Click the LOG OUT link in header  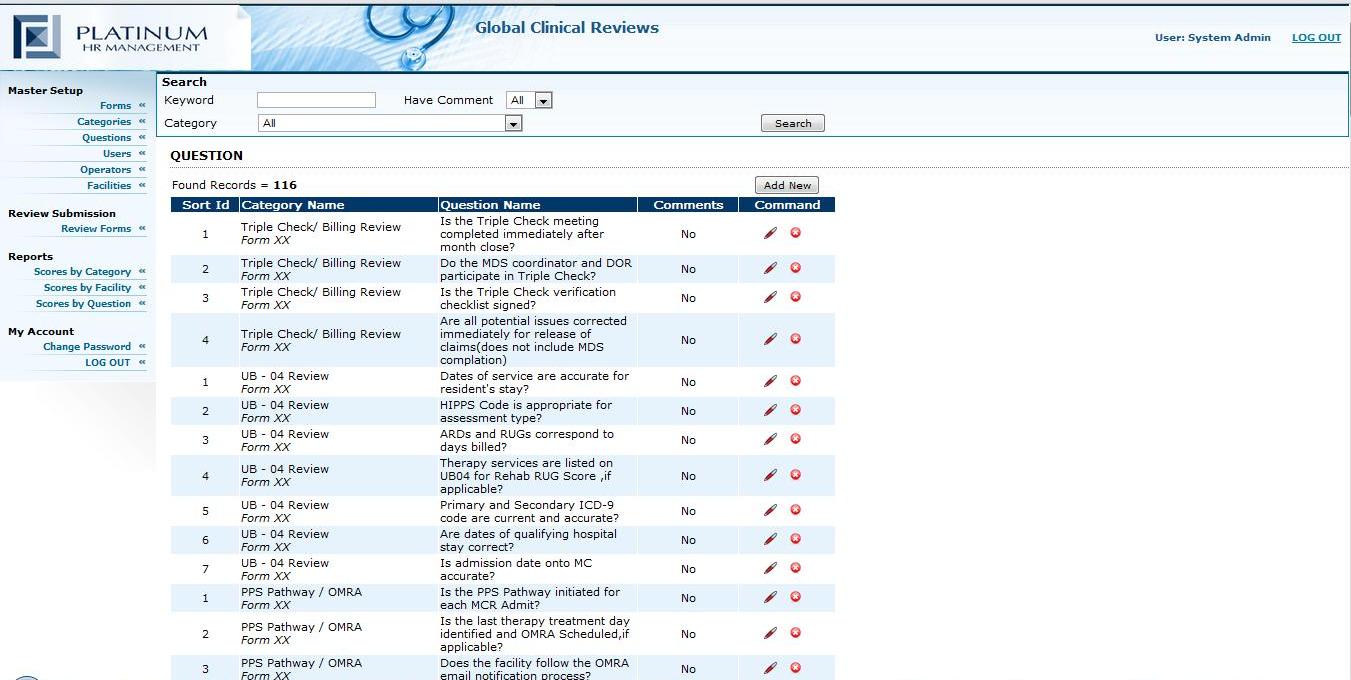coord(1316,38)
